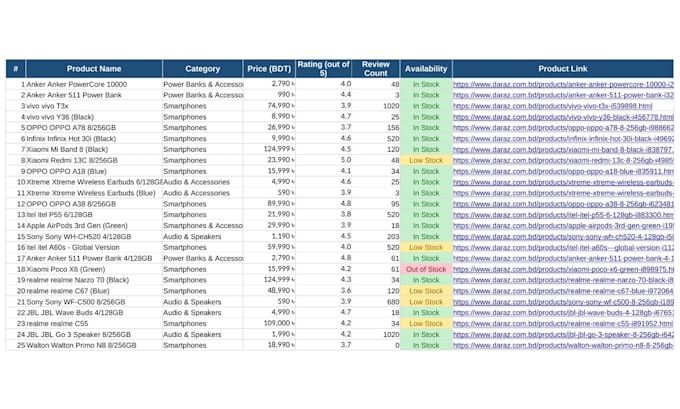
Task: Click the Price (BDT) column header
Action: (269, 69)
